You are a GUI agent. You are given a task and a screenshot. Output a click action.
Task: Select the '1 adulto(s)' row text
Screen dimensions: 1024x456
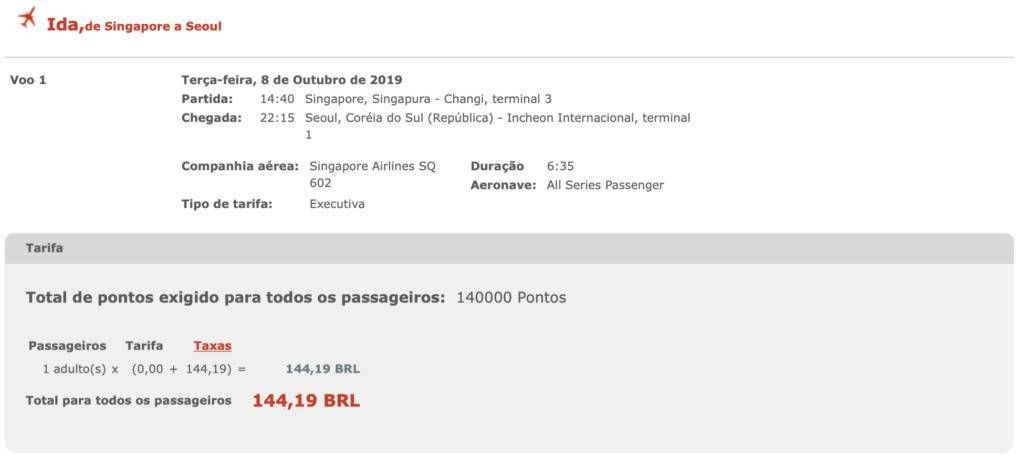coord(74,369)
